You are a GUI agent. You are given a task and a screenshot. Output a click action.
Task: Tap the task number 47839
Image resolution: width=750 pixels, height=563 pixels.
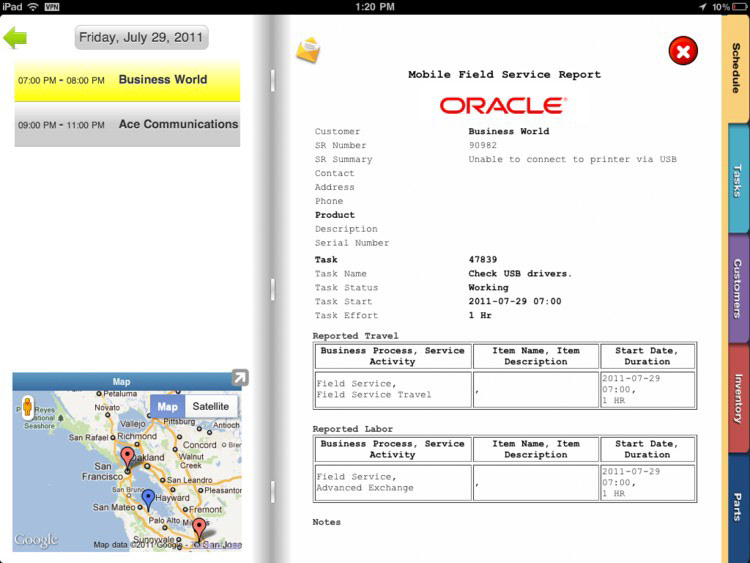pos(483,259)
